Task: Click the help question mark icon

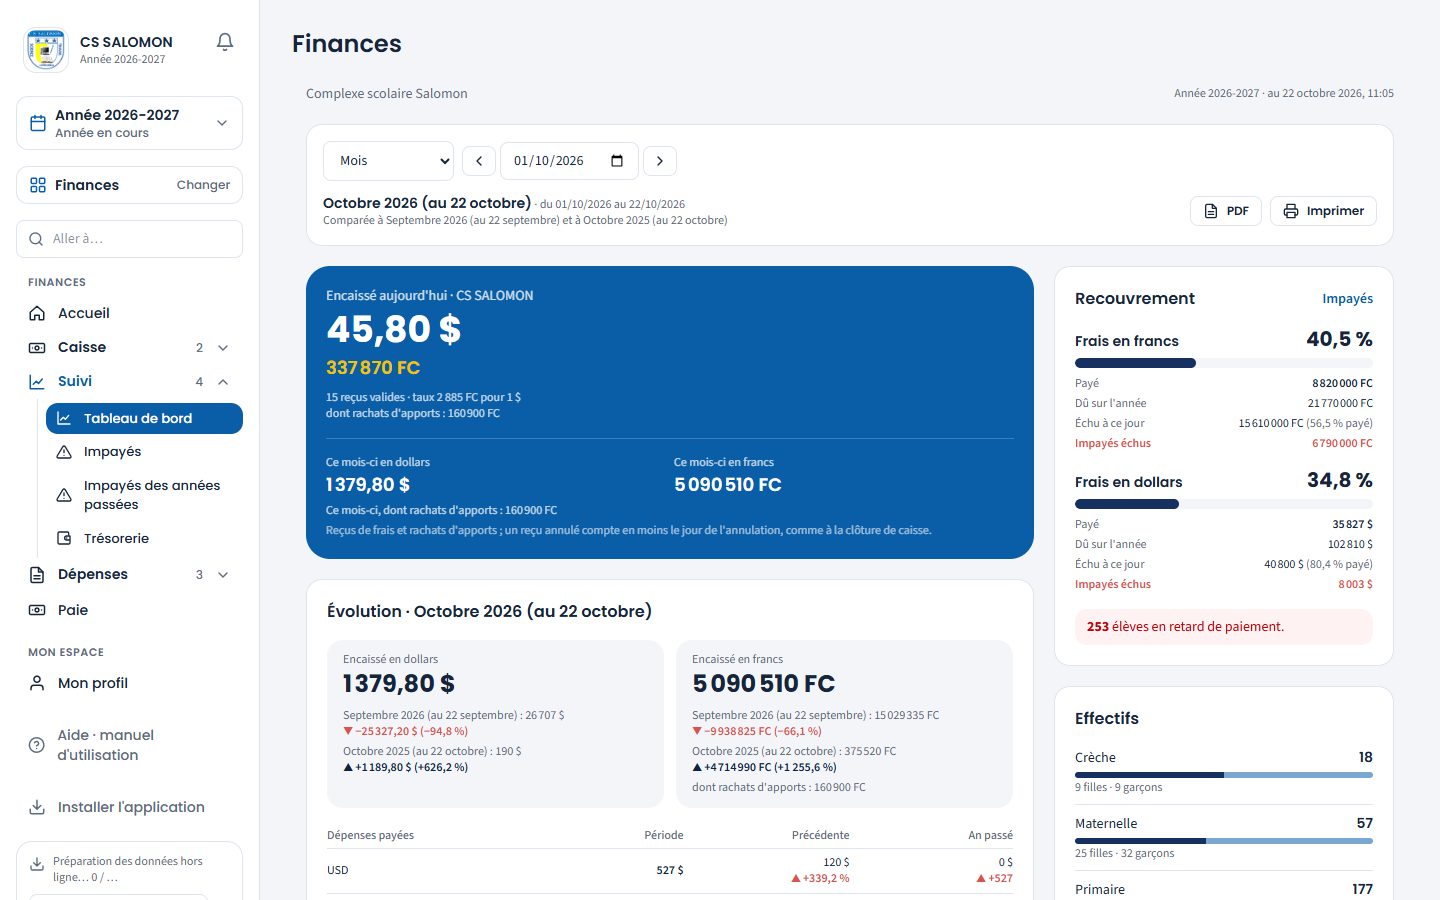Action: coord(37,745)
